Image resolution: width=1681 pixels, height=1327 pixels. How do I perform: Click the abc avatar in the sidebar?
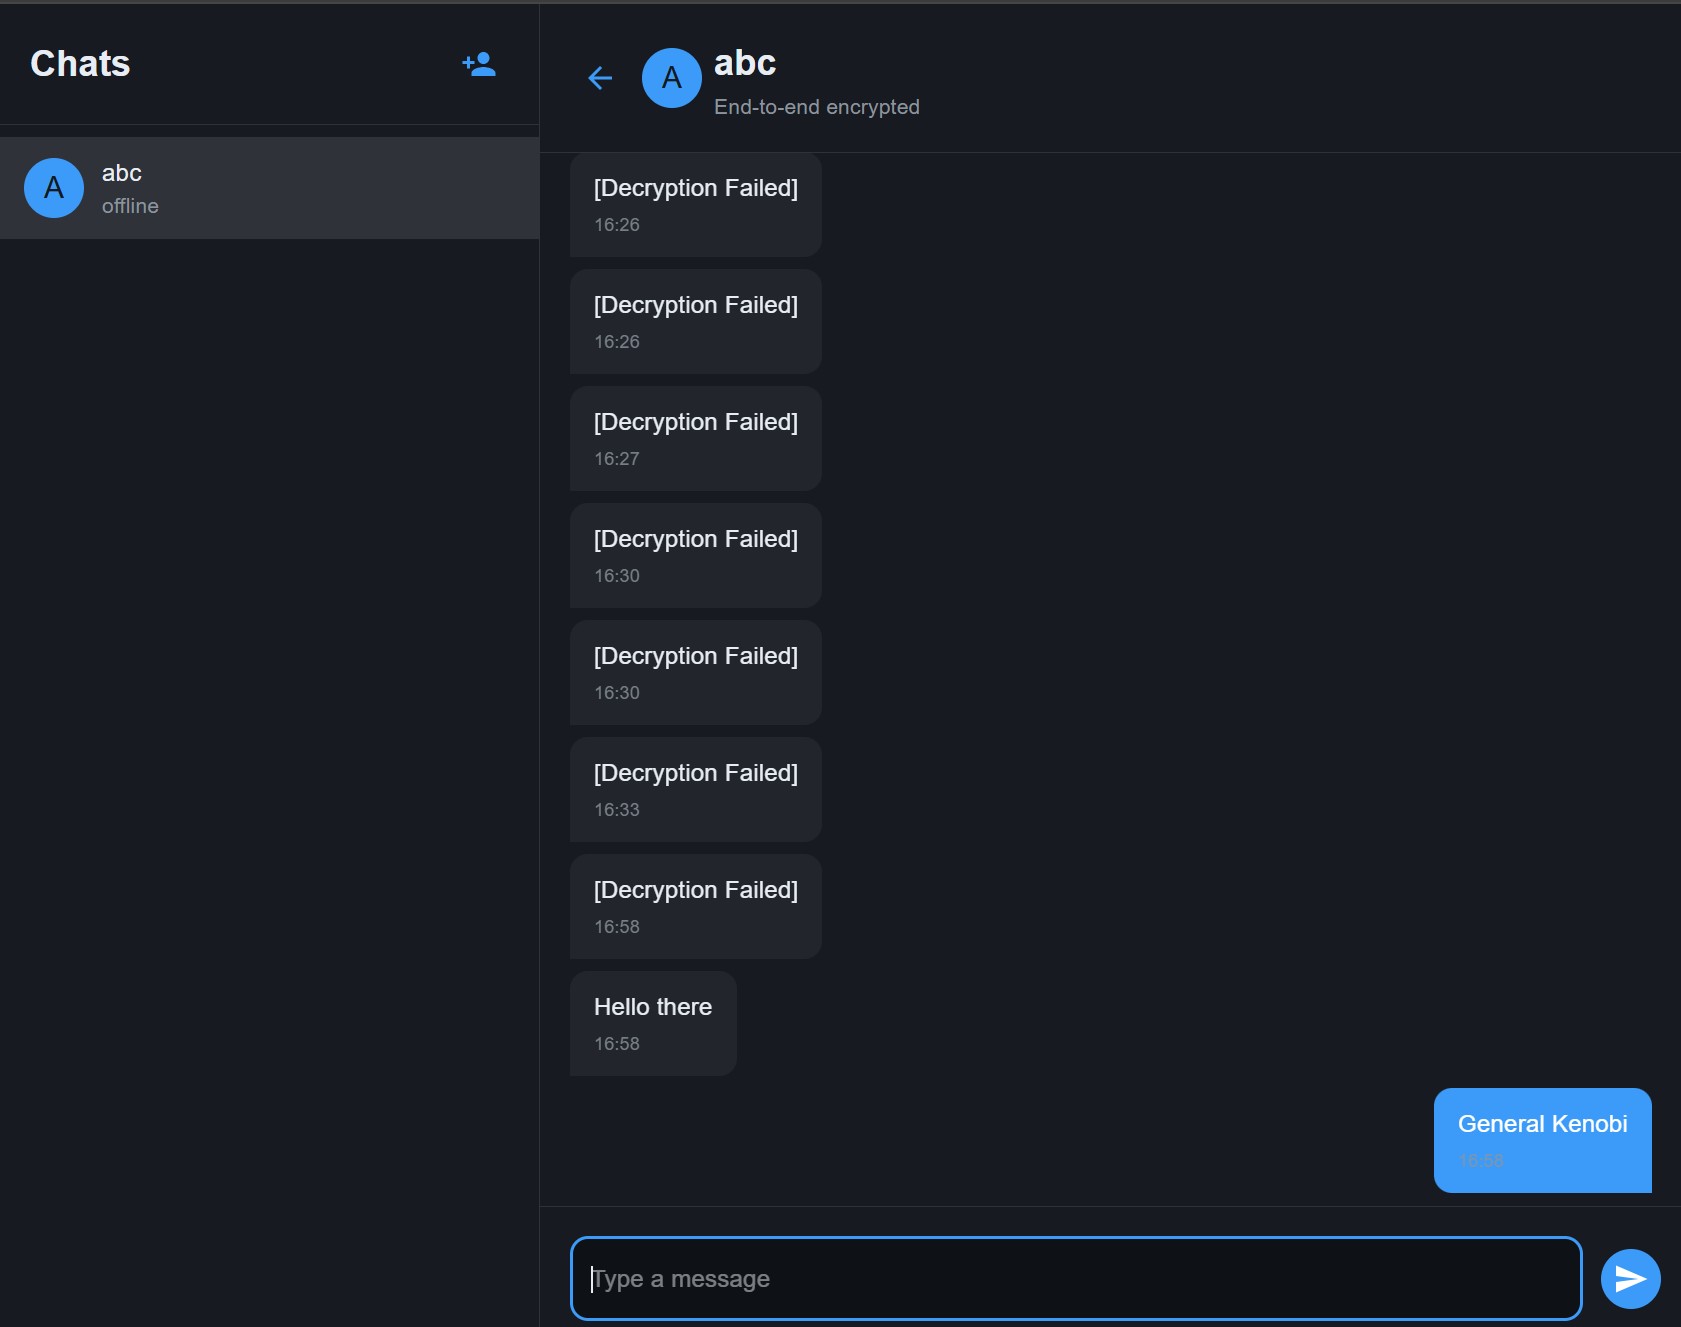[54, 188]
